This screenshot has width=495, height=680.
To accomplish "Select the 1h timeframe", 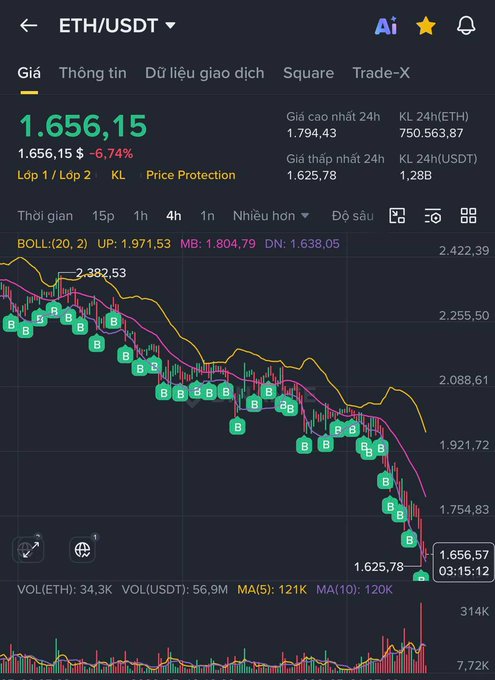I will 141,216.
